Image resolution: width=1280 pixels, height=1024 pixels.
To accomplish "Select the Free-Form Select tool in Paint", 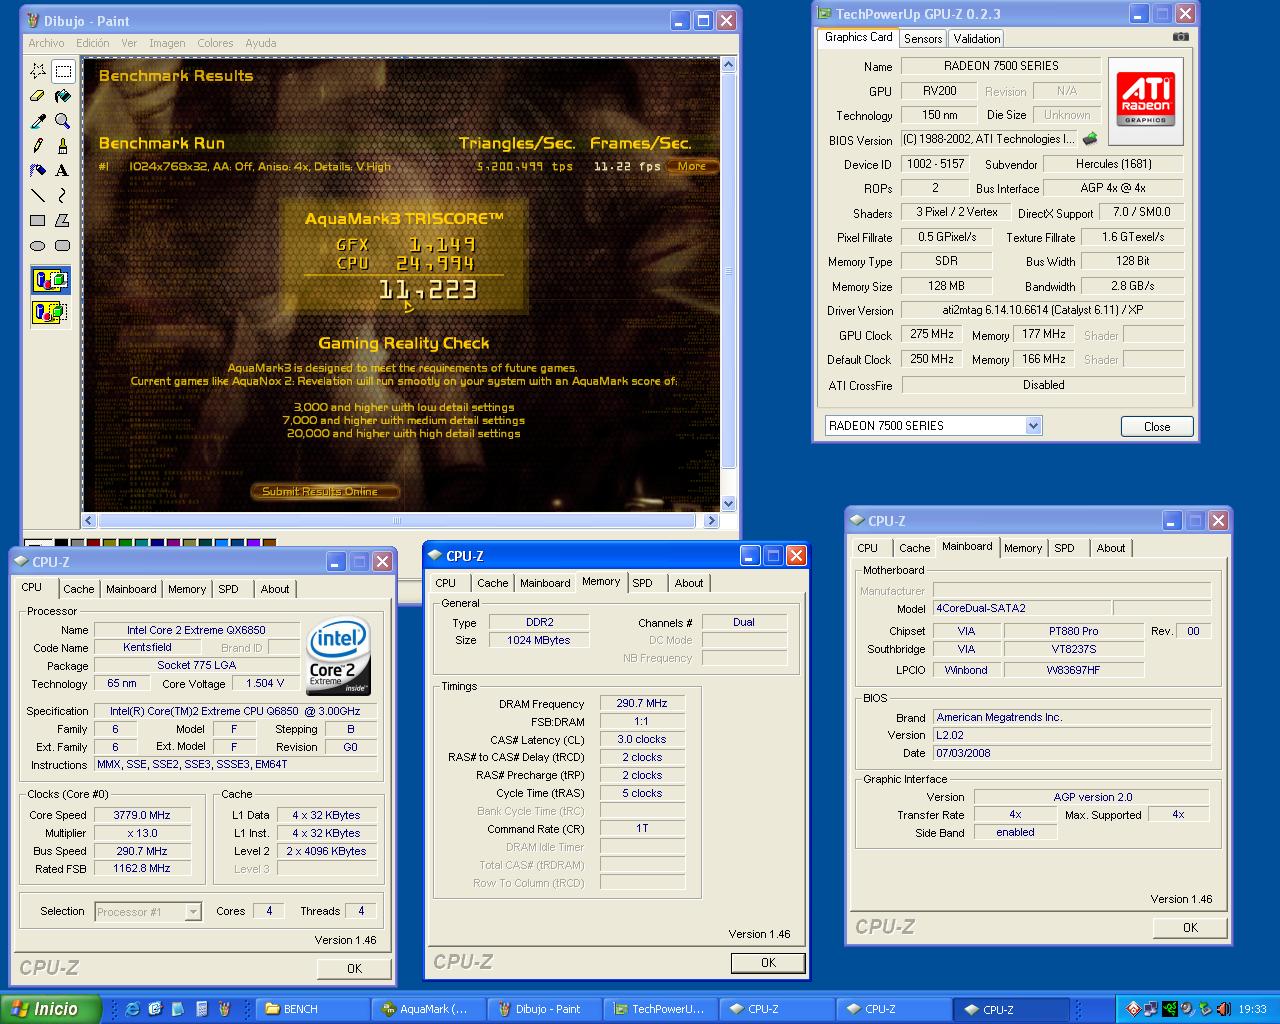I will [38, 71].
